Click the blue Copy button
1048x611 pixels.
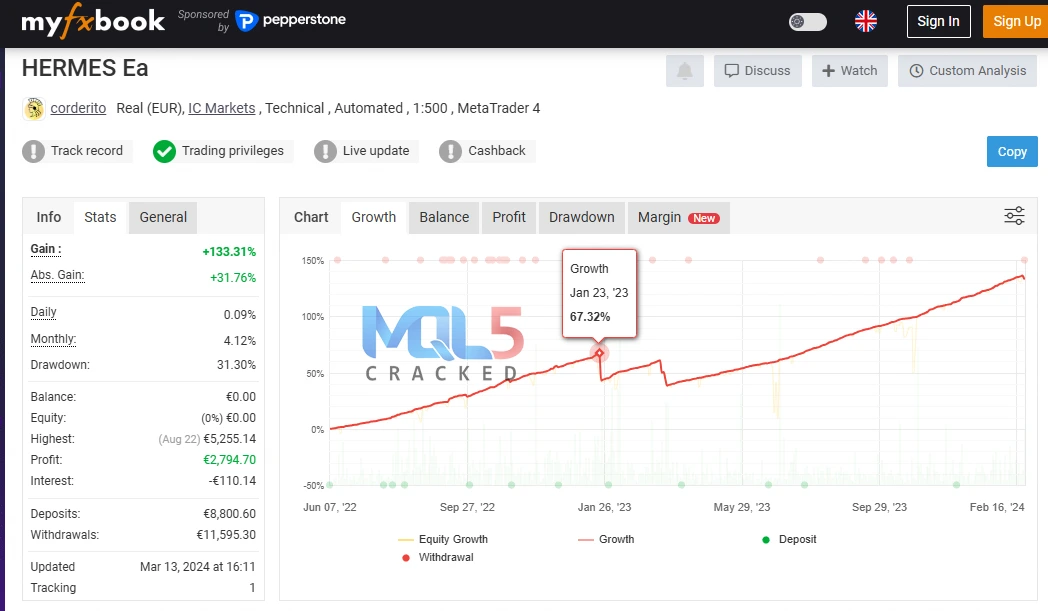tap(1012, 152)
